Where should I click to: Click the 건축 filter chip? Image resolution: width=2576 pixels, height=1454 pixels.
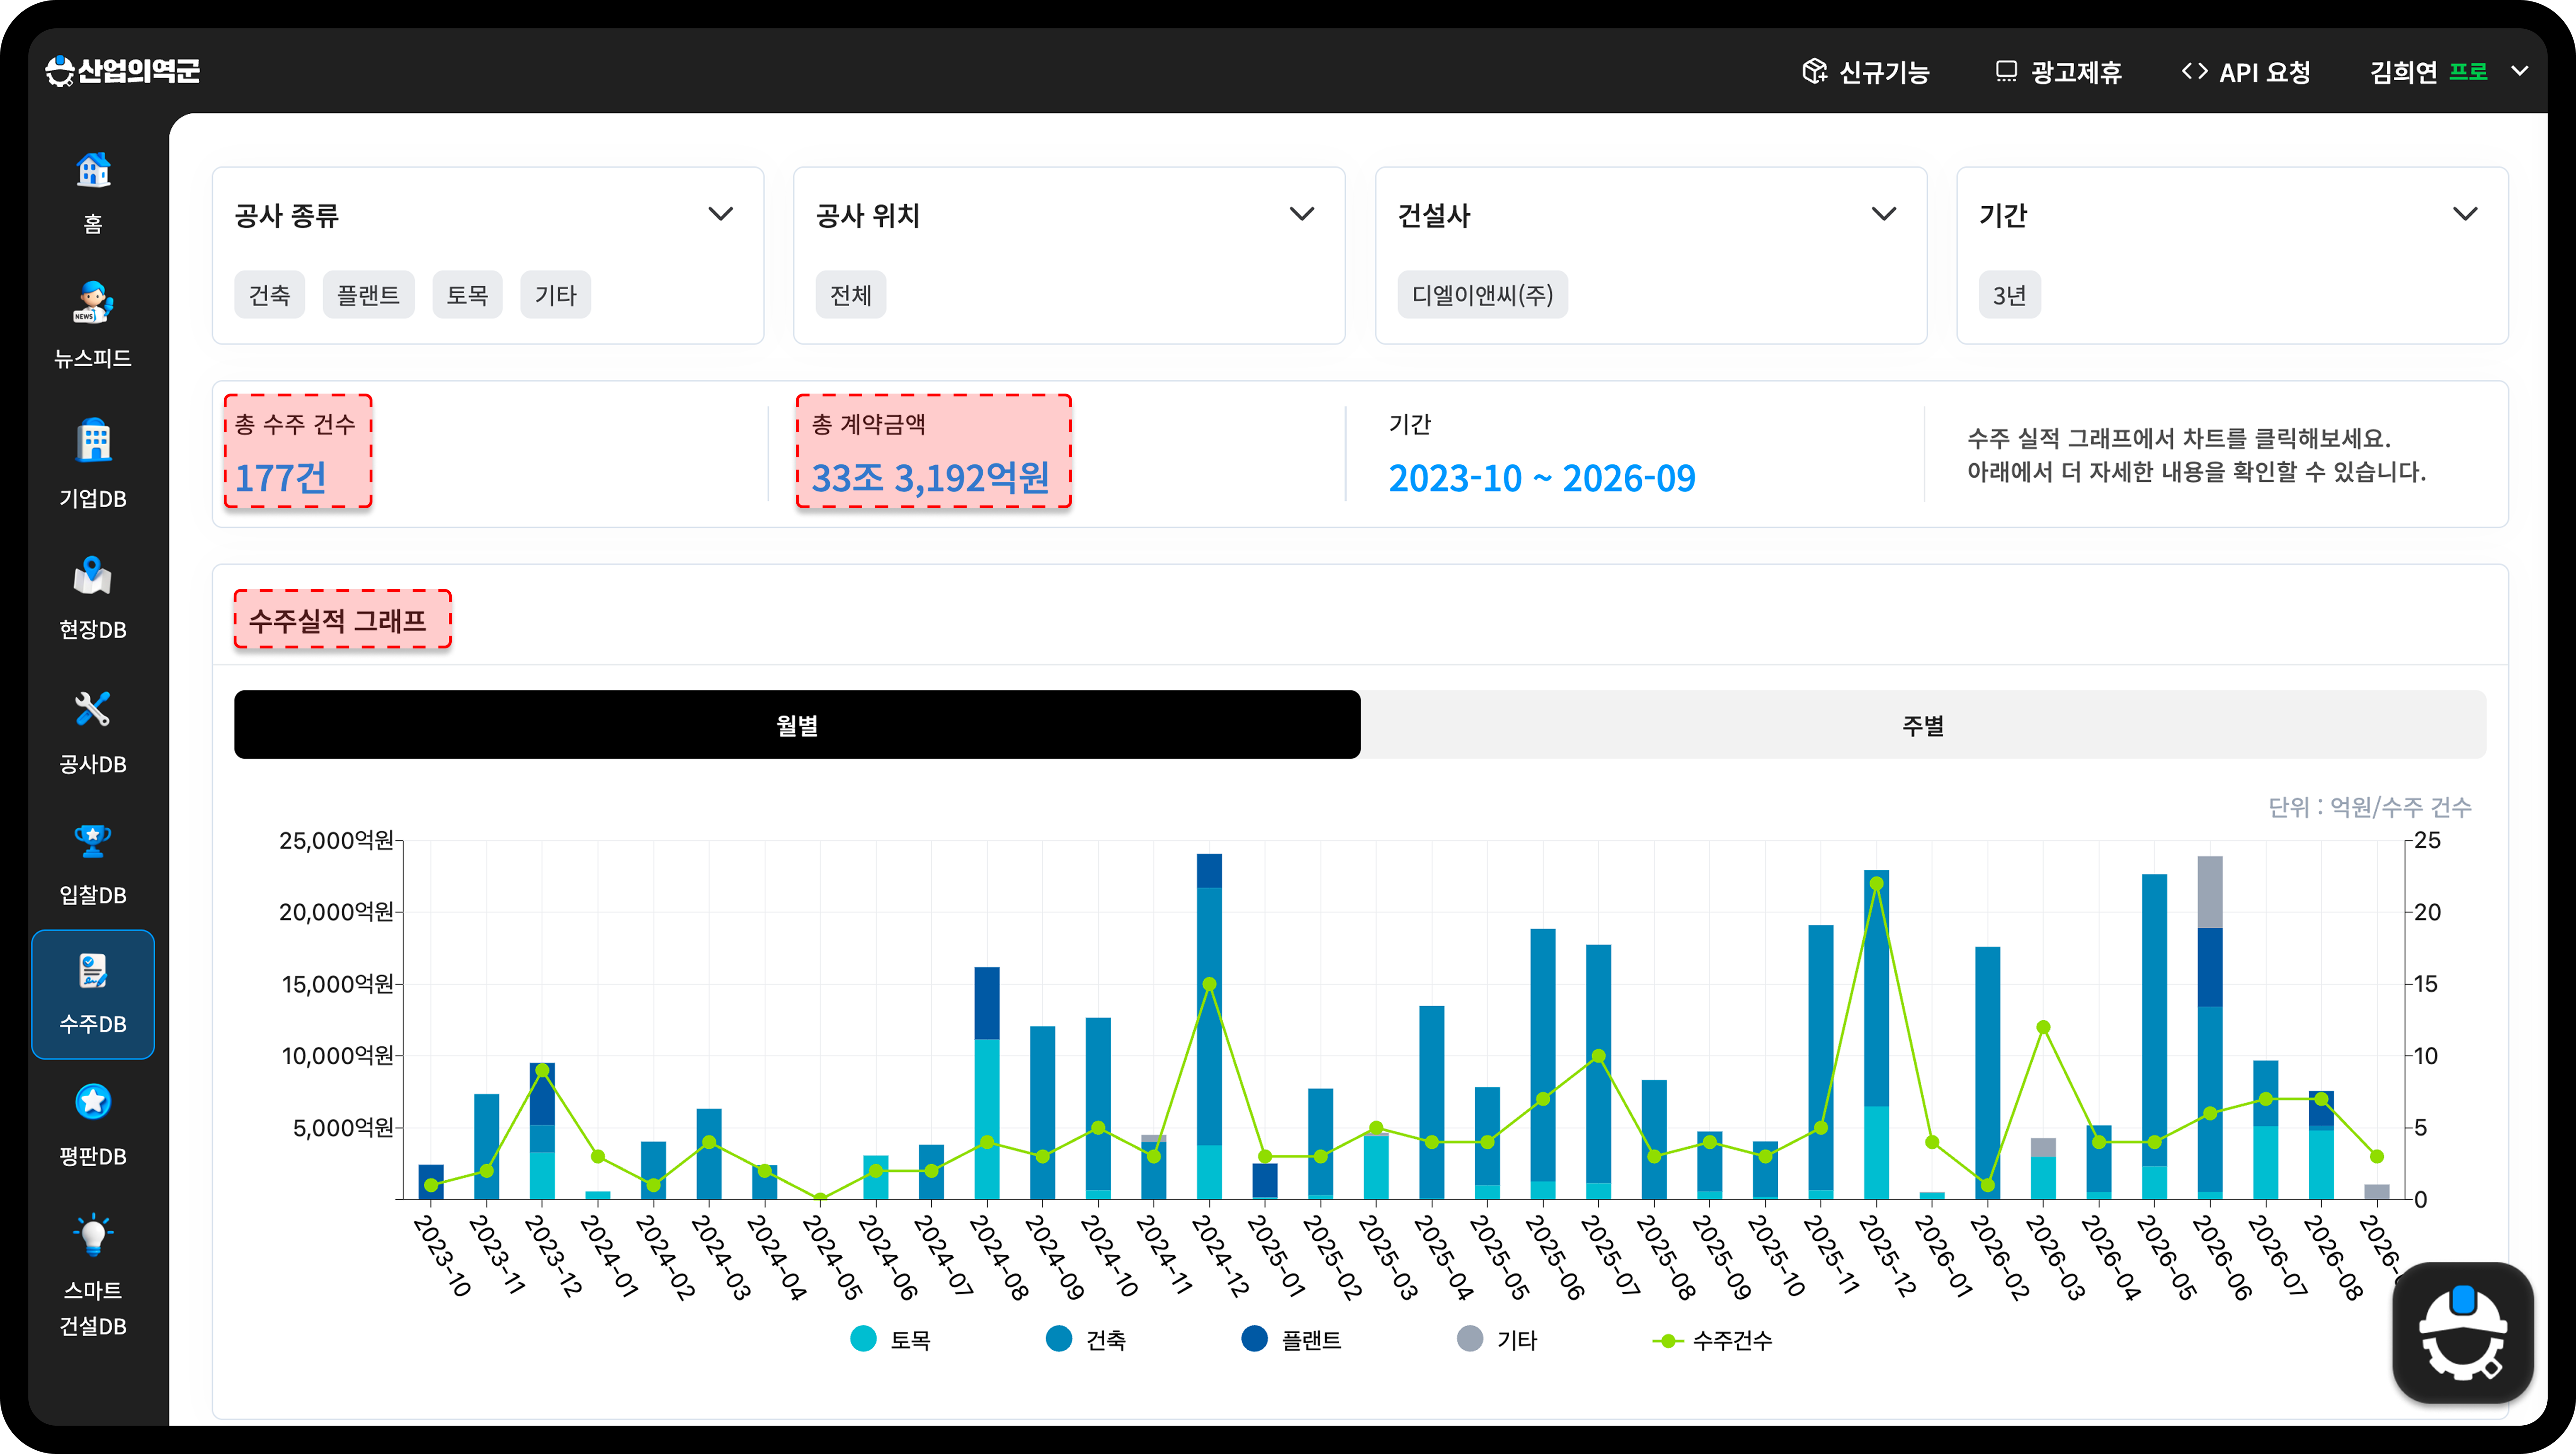tap(269, 295)
